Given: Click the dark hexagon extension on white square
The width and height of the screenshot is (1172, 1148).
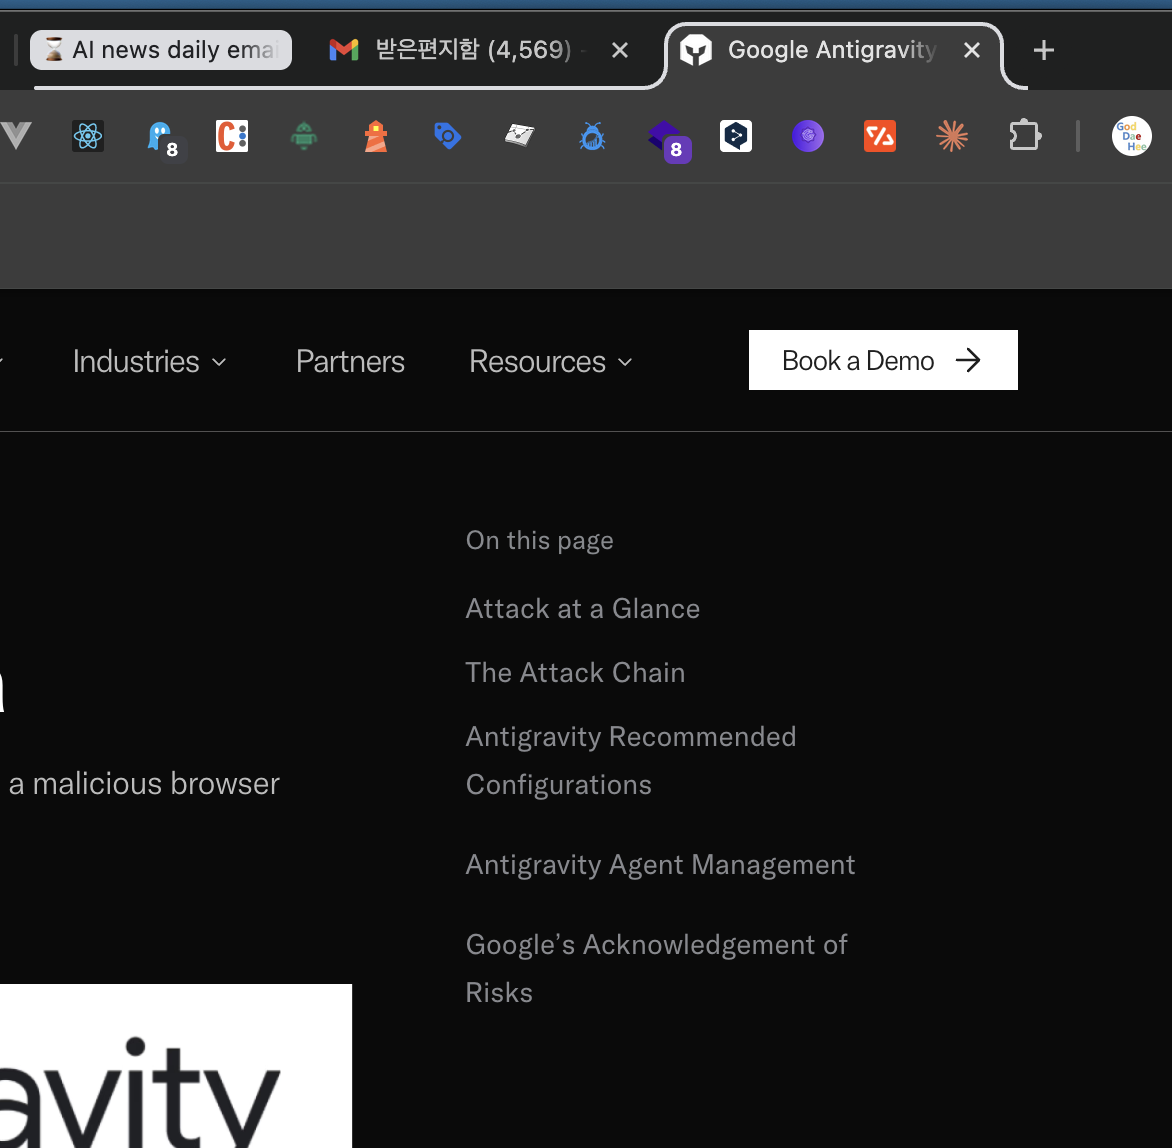Looking at the screenshot, I should click(736, 136).
